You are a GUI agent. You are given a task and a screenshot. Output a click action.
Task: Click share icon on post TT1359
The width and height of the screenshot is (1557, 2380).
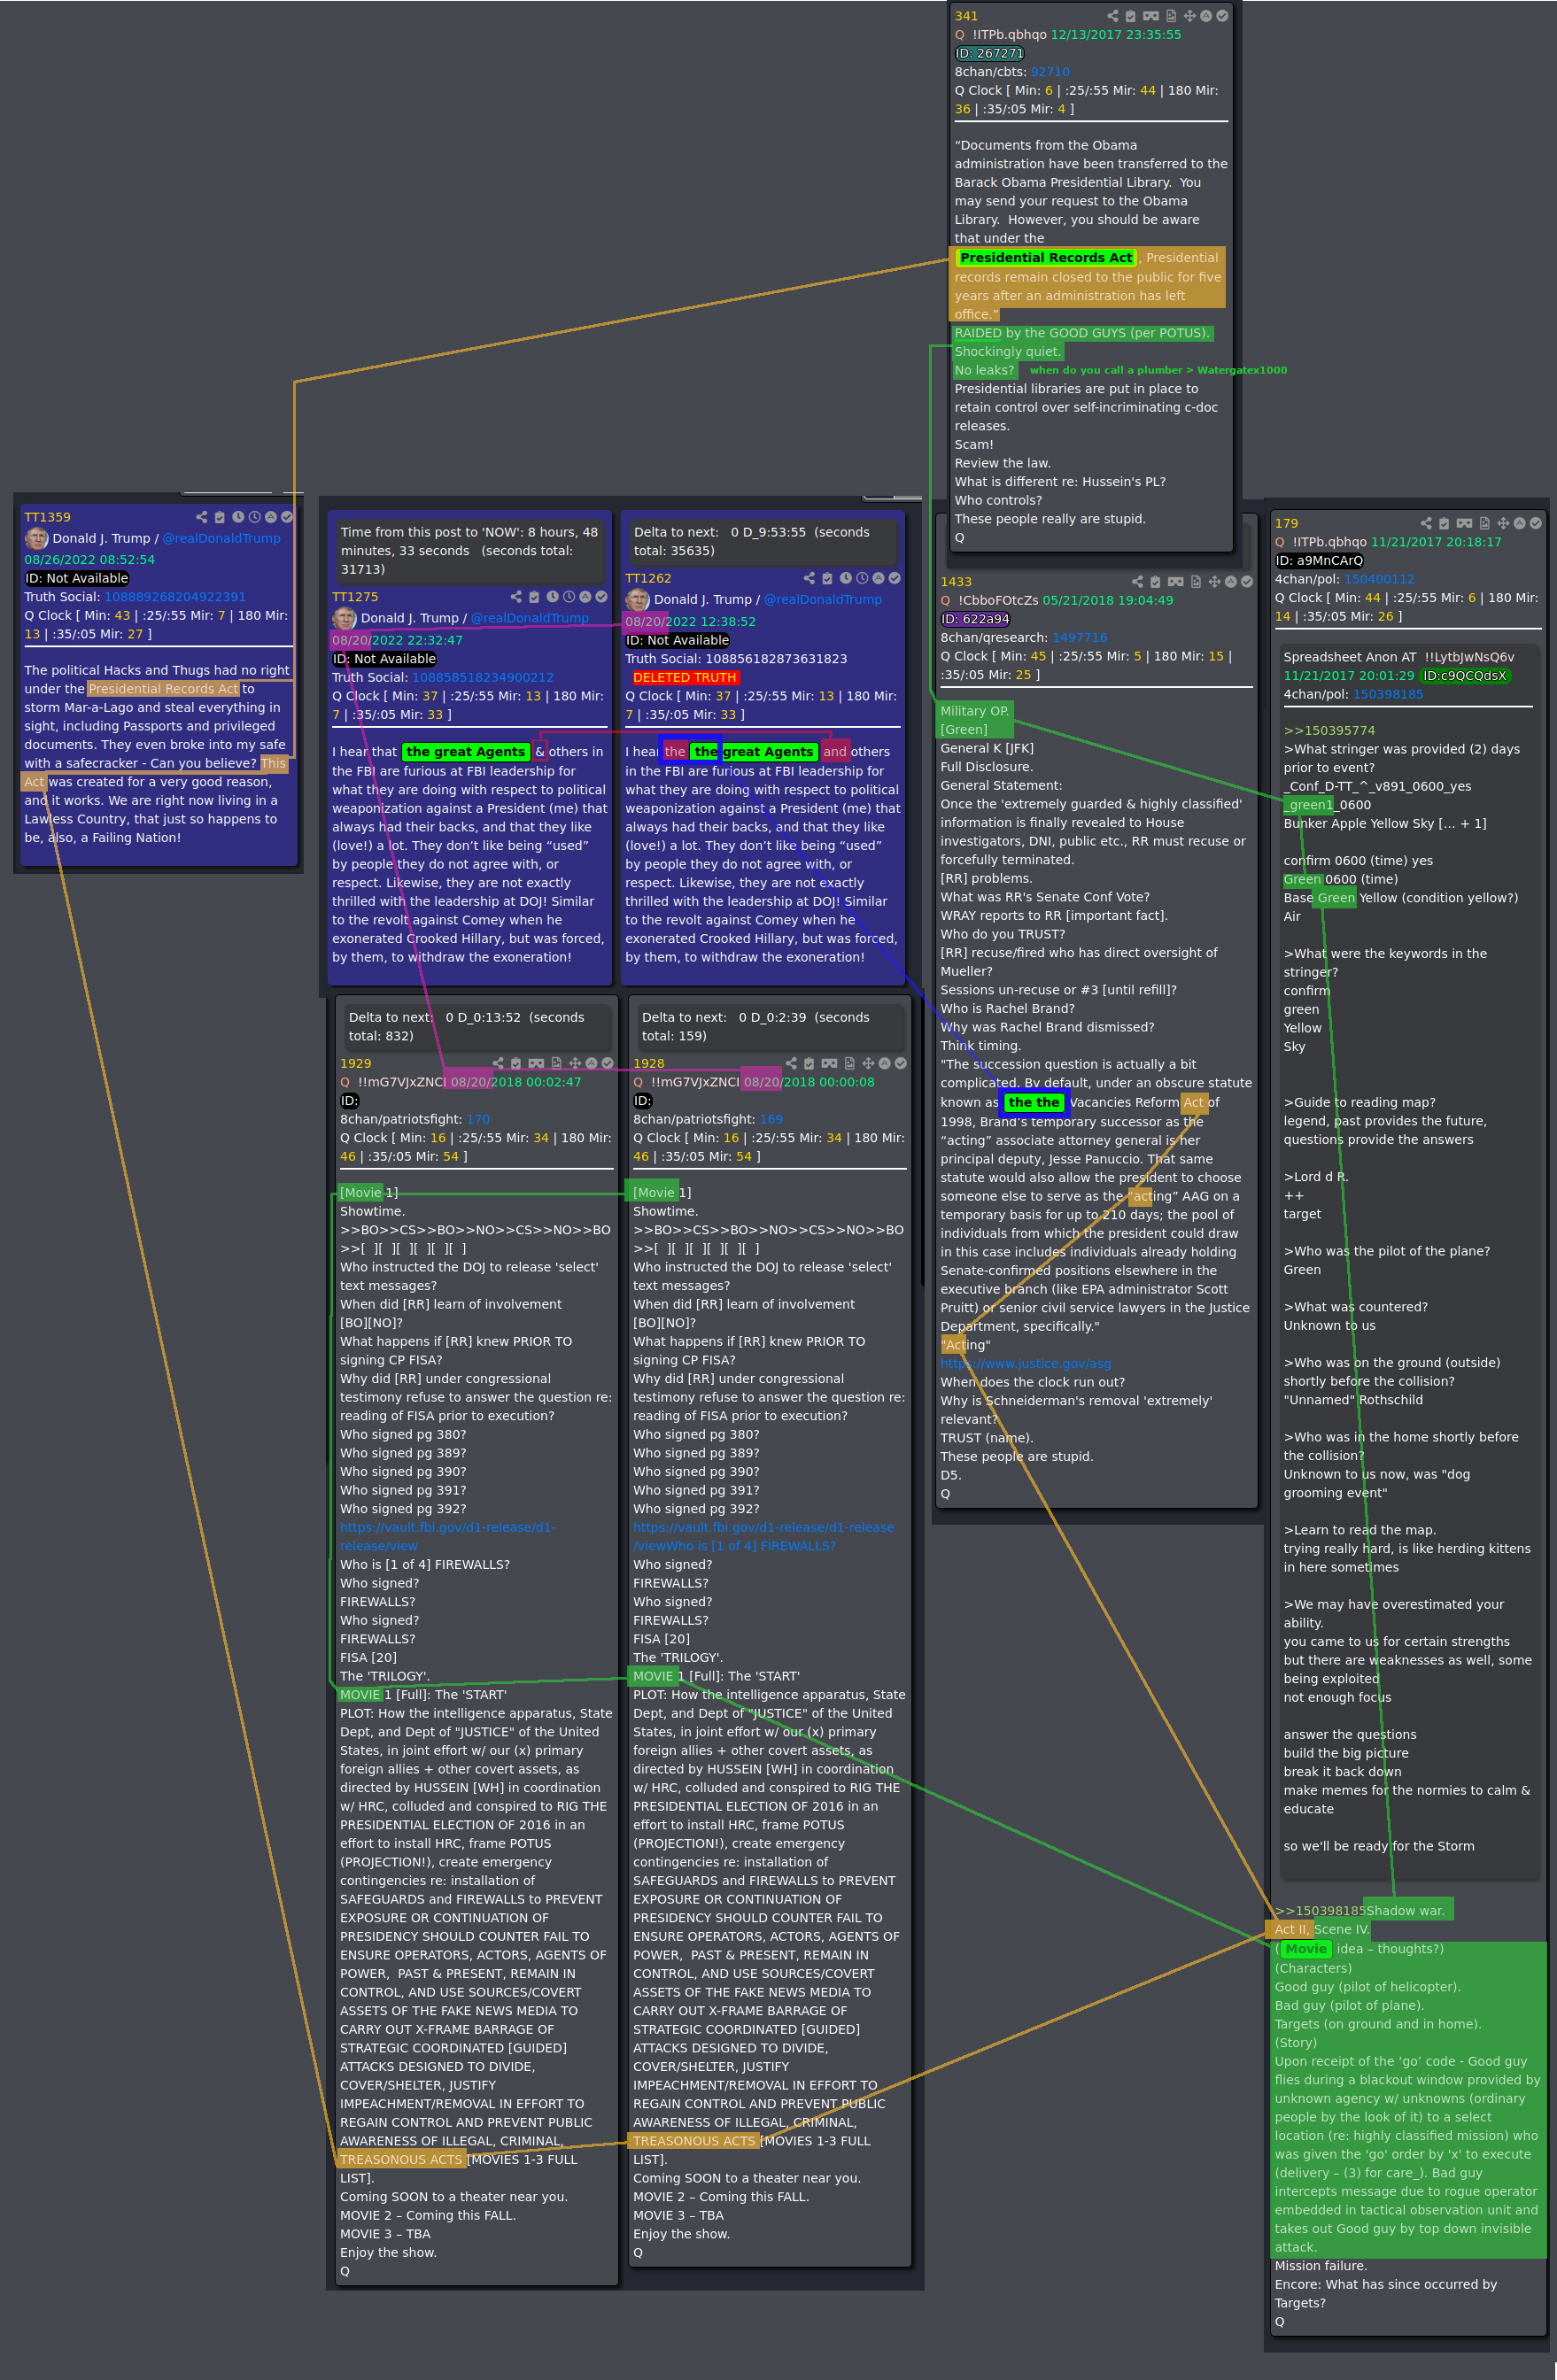pos(202,517)
